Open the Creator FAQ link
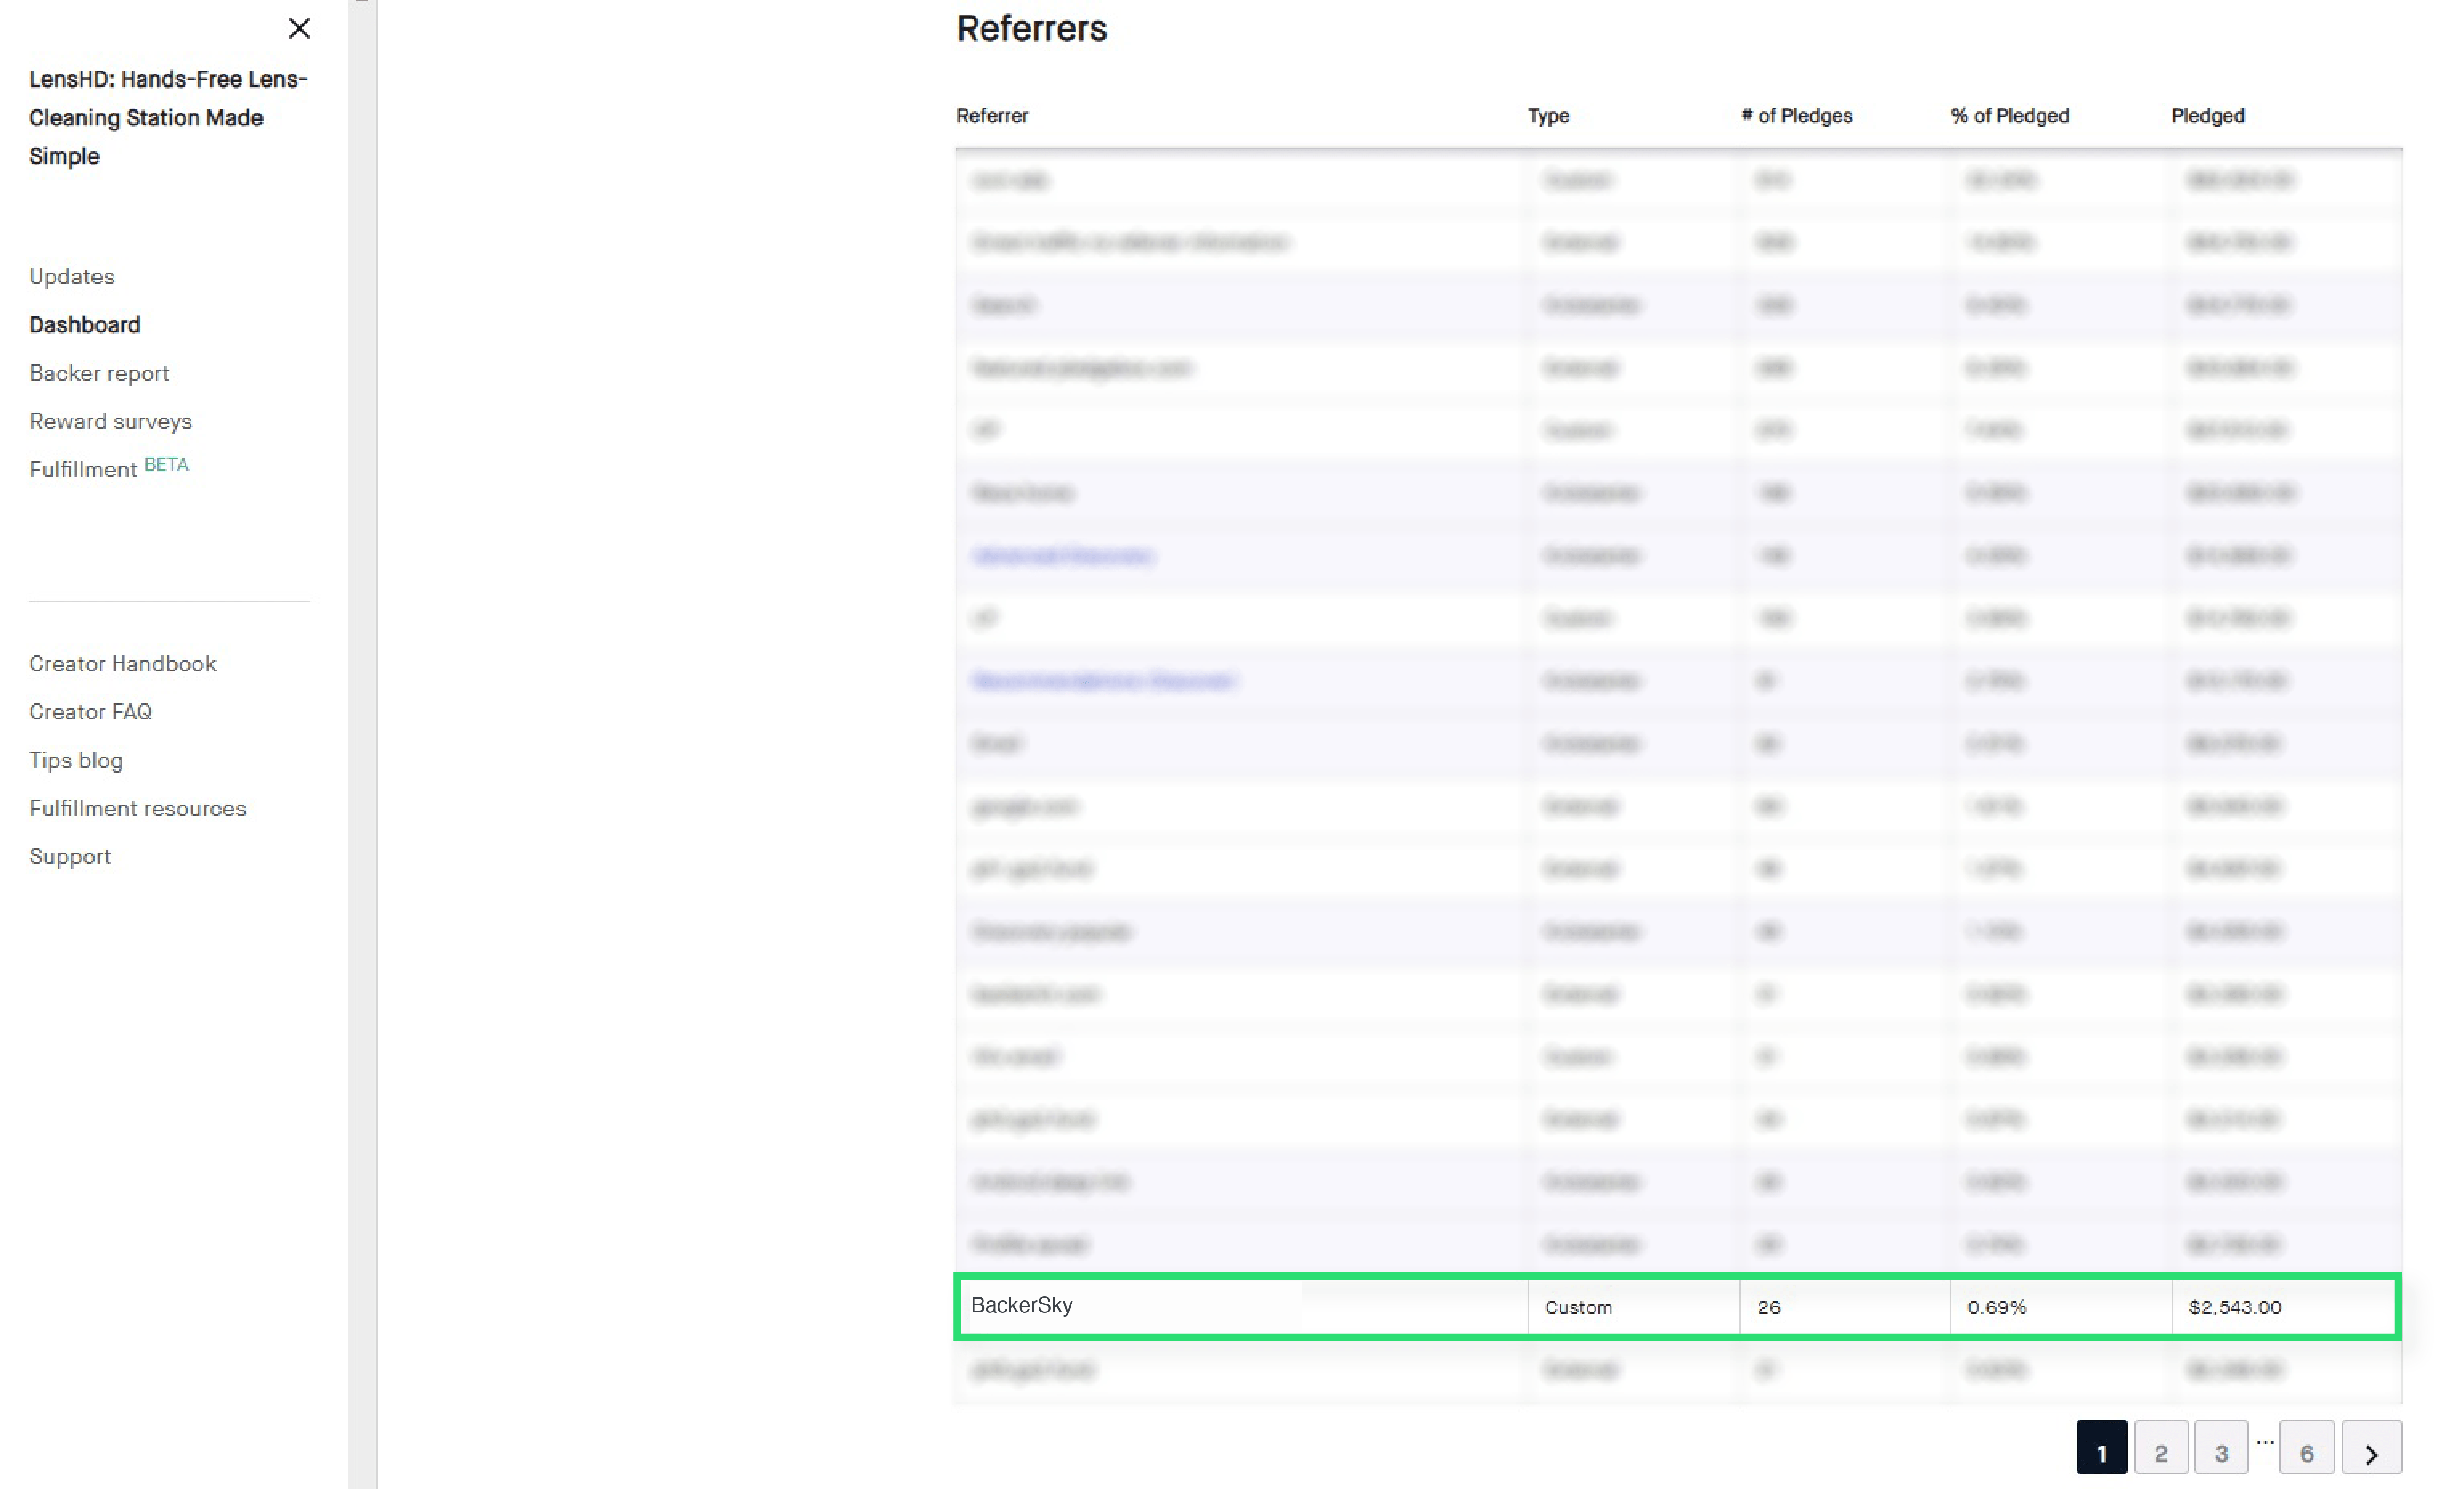 tap(90, 712)
